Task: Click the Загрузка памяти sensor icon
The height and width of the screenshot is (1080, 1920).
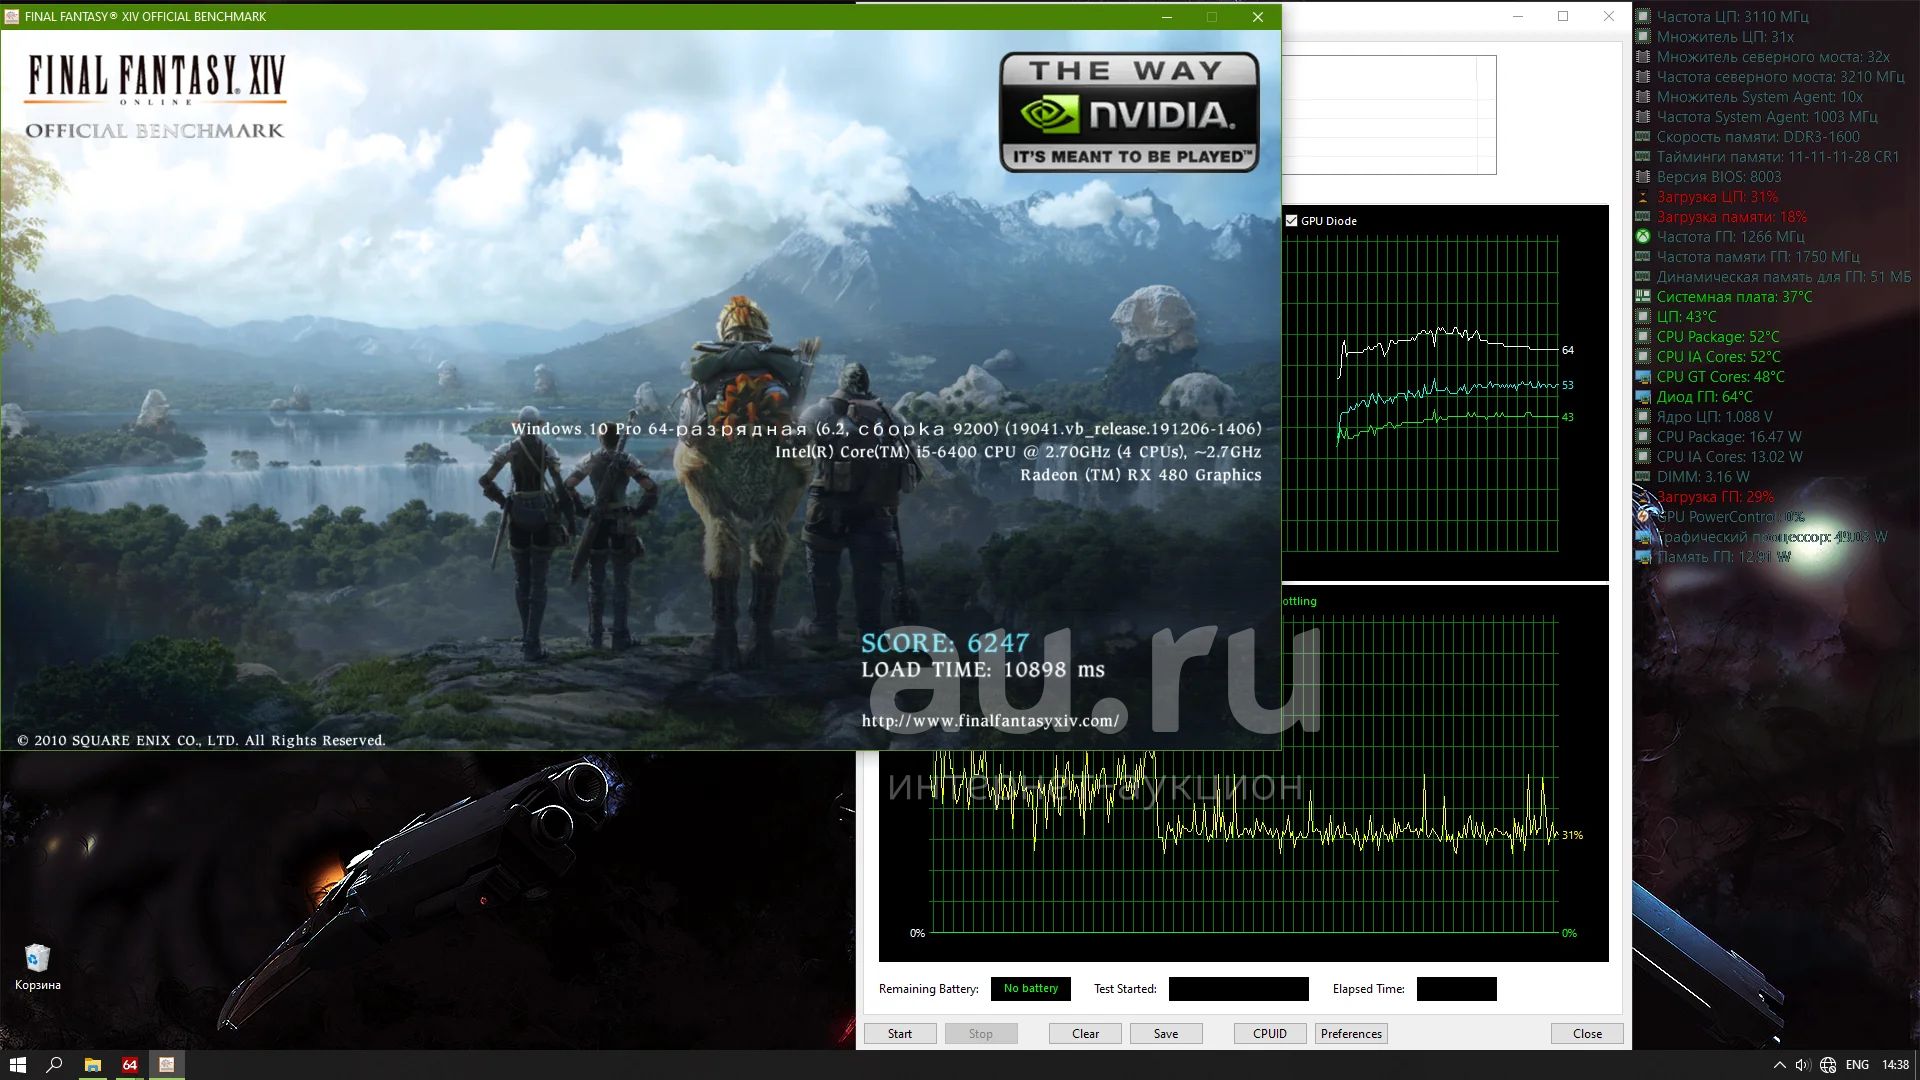Action: pyautogui.click(x=1642, y=217)
